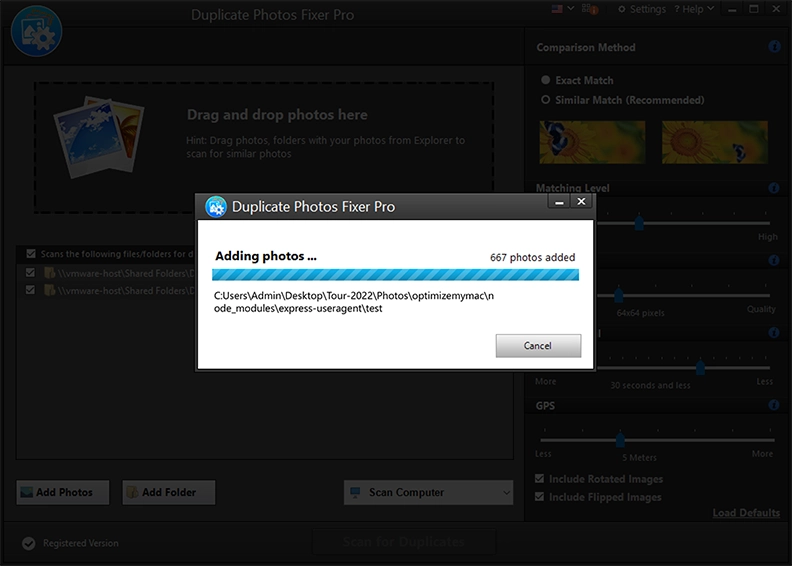
Task: Click the '667 photos added' text
Action: click(532, 258)
